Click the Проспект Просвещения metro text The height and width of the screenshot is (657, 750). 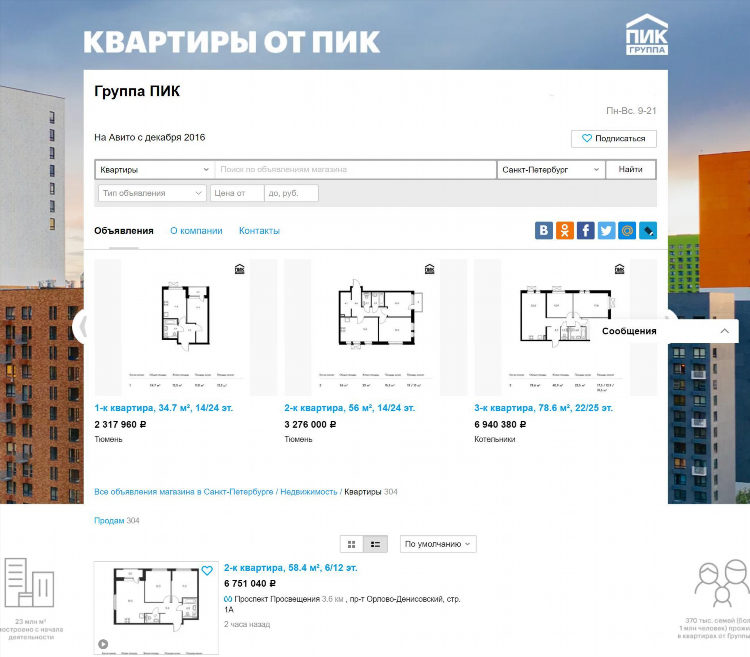click(277, 599)
